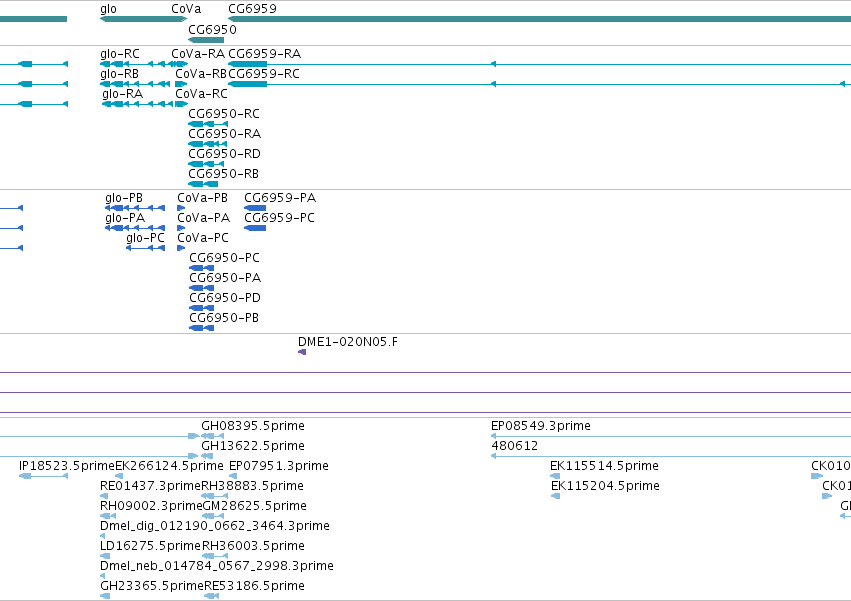Screen dimensions: 851x601
Task: Select the CG6959-RA thick exon block
Action: click(x=247, y=64)
